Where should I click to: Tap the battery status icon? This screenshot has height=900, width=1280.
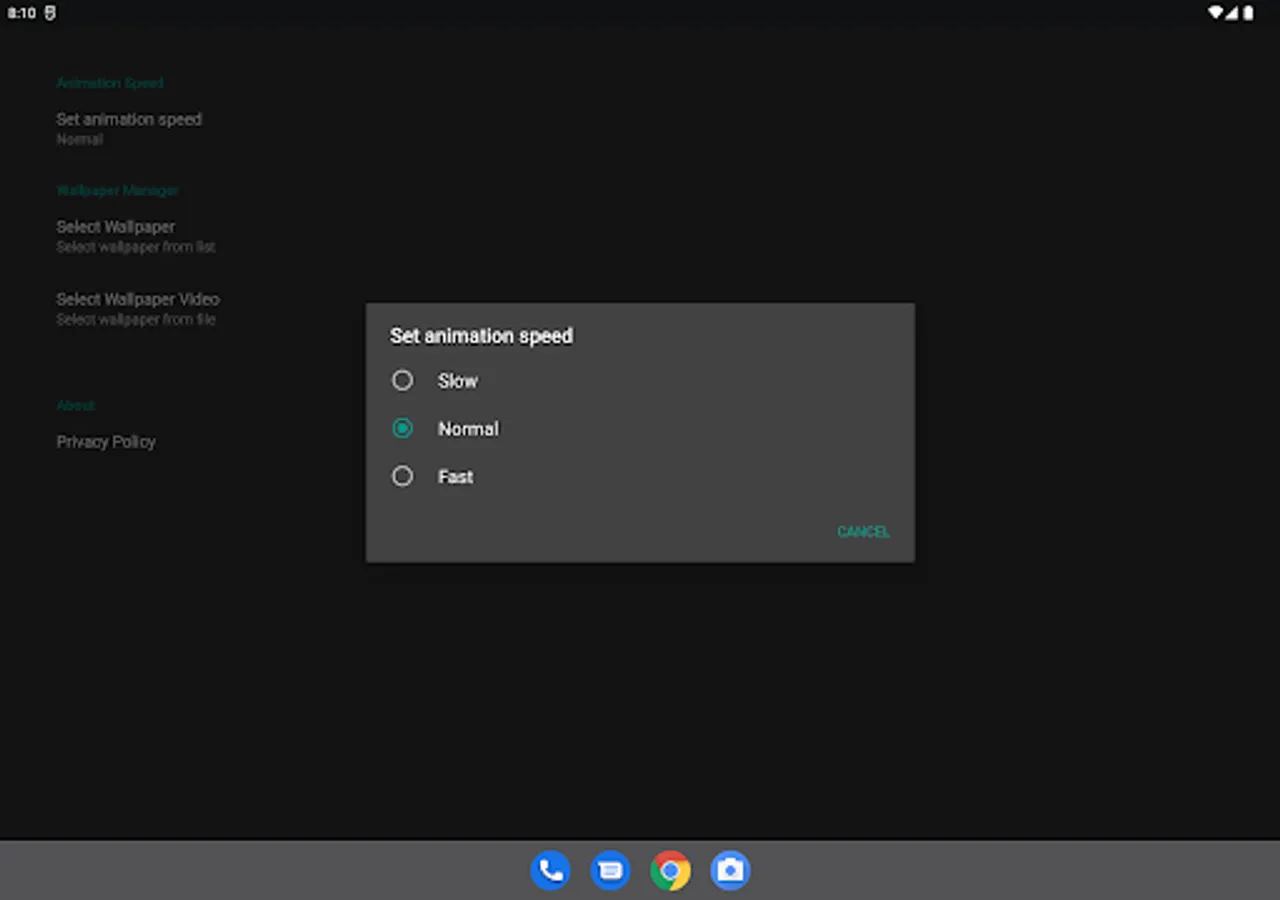click(1247, 13)
